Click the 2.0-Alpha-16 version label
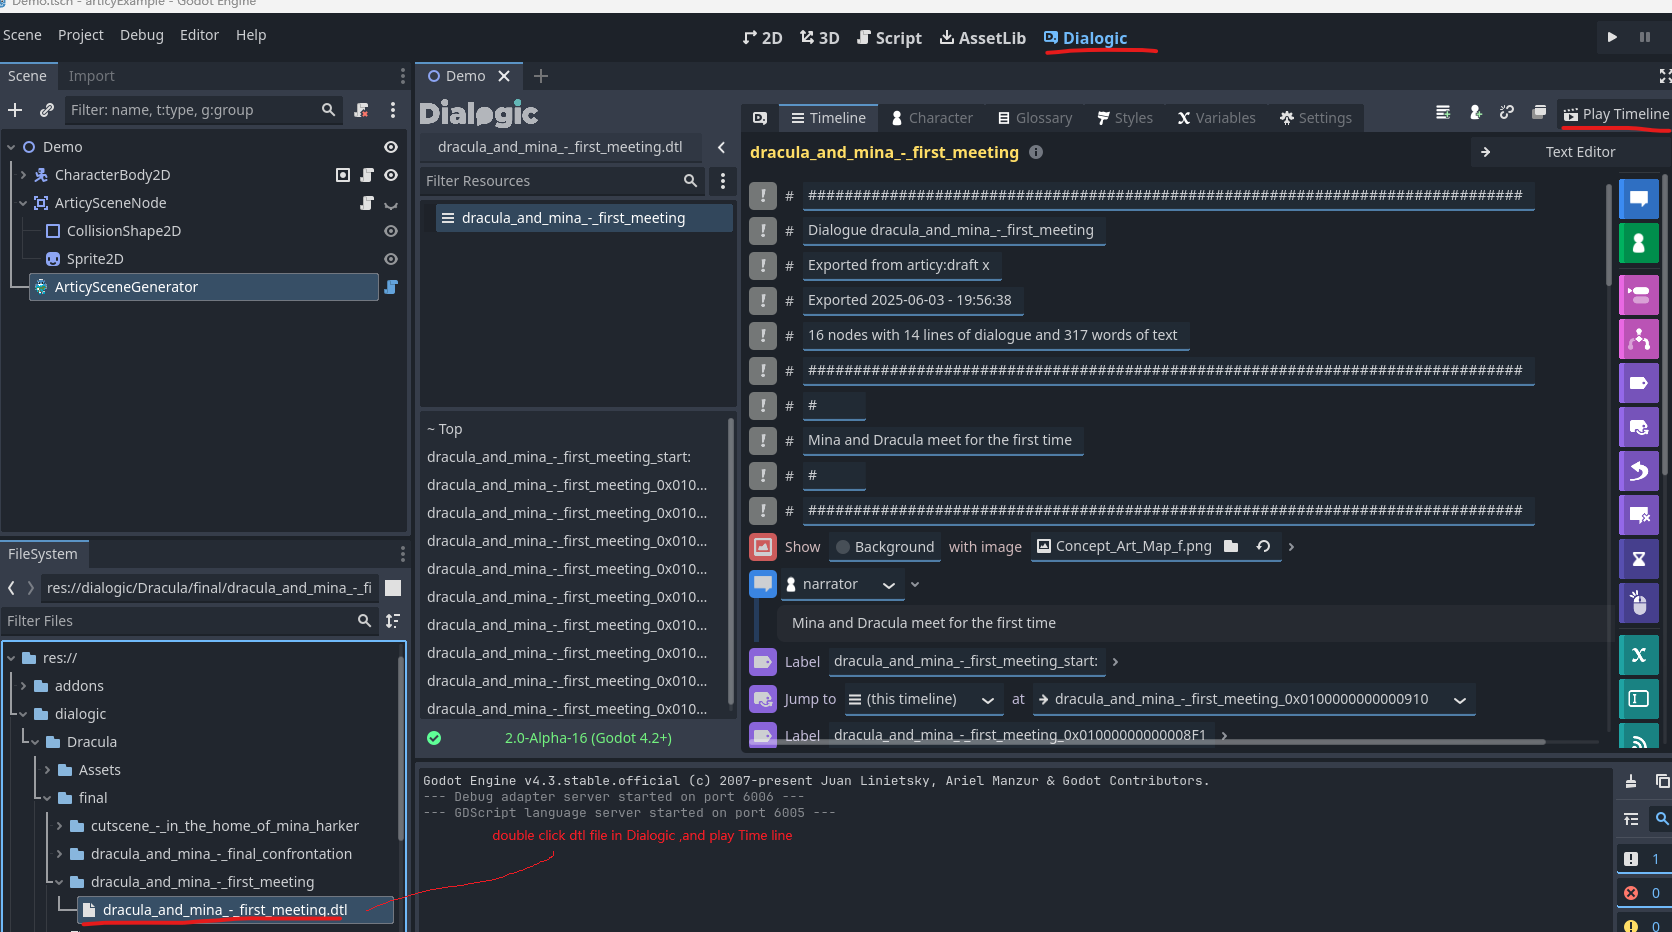1672x932 pixels. pyautogui.click(x=588, y=738)
